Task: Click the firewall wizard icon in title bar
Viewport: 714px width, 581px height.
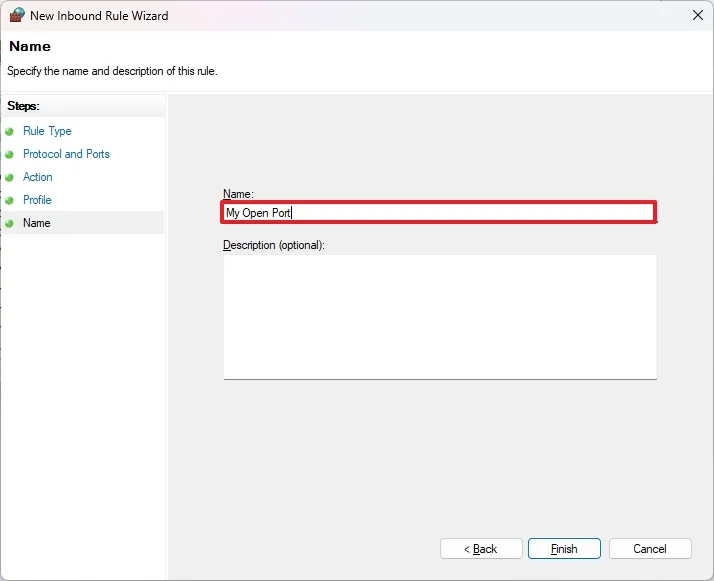Action: pyautogui.click(x=16, y=15)
